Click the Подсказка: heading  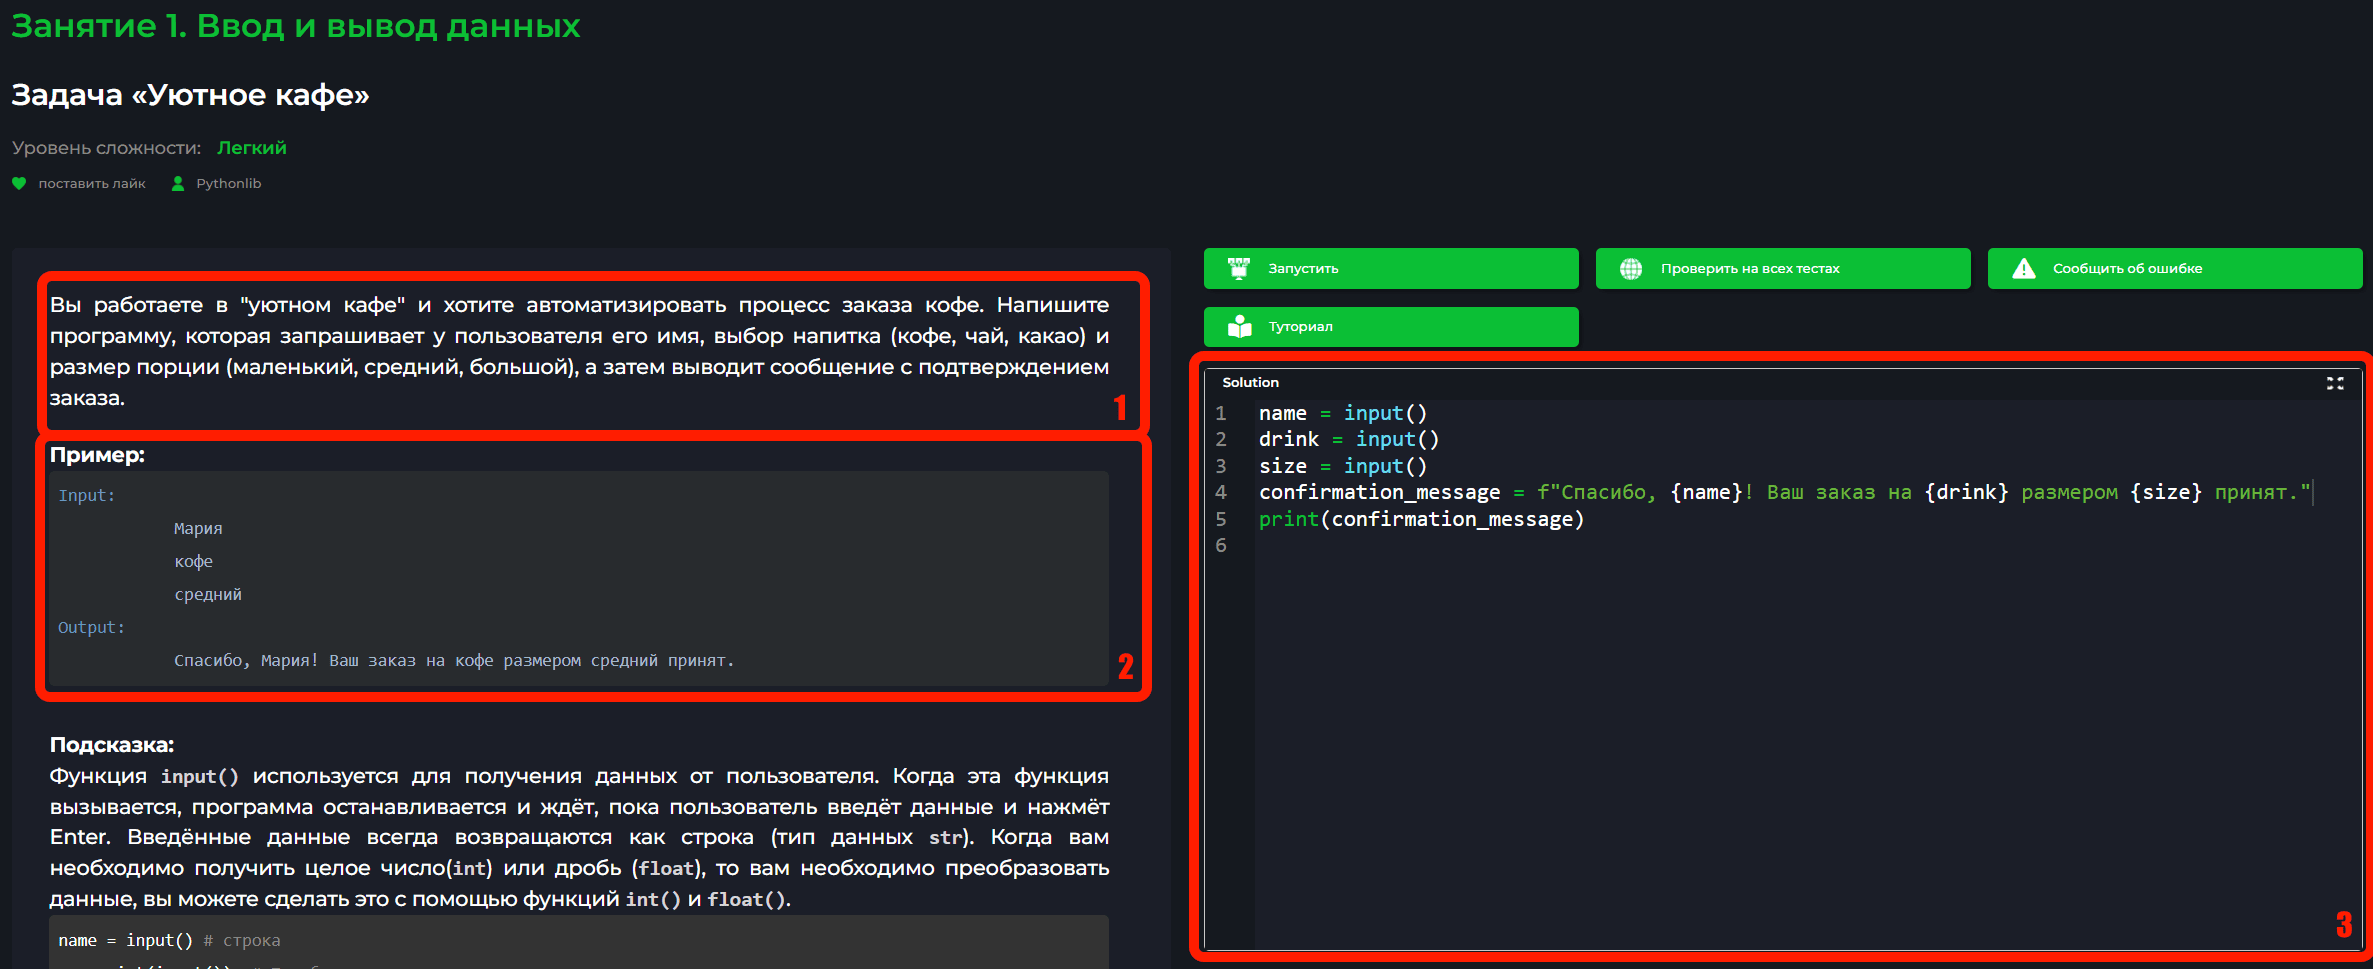pos(112,745)
